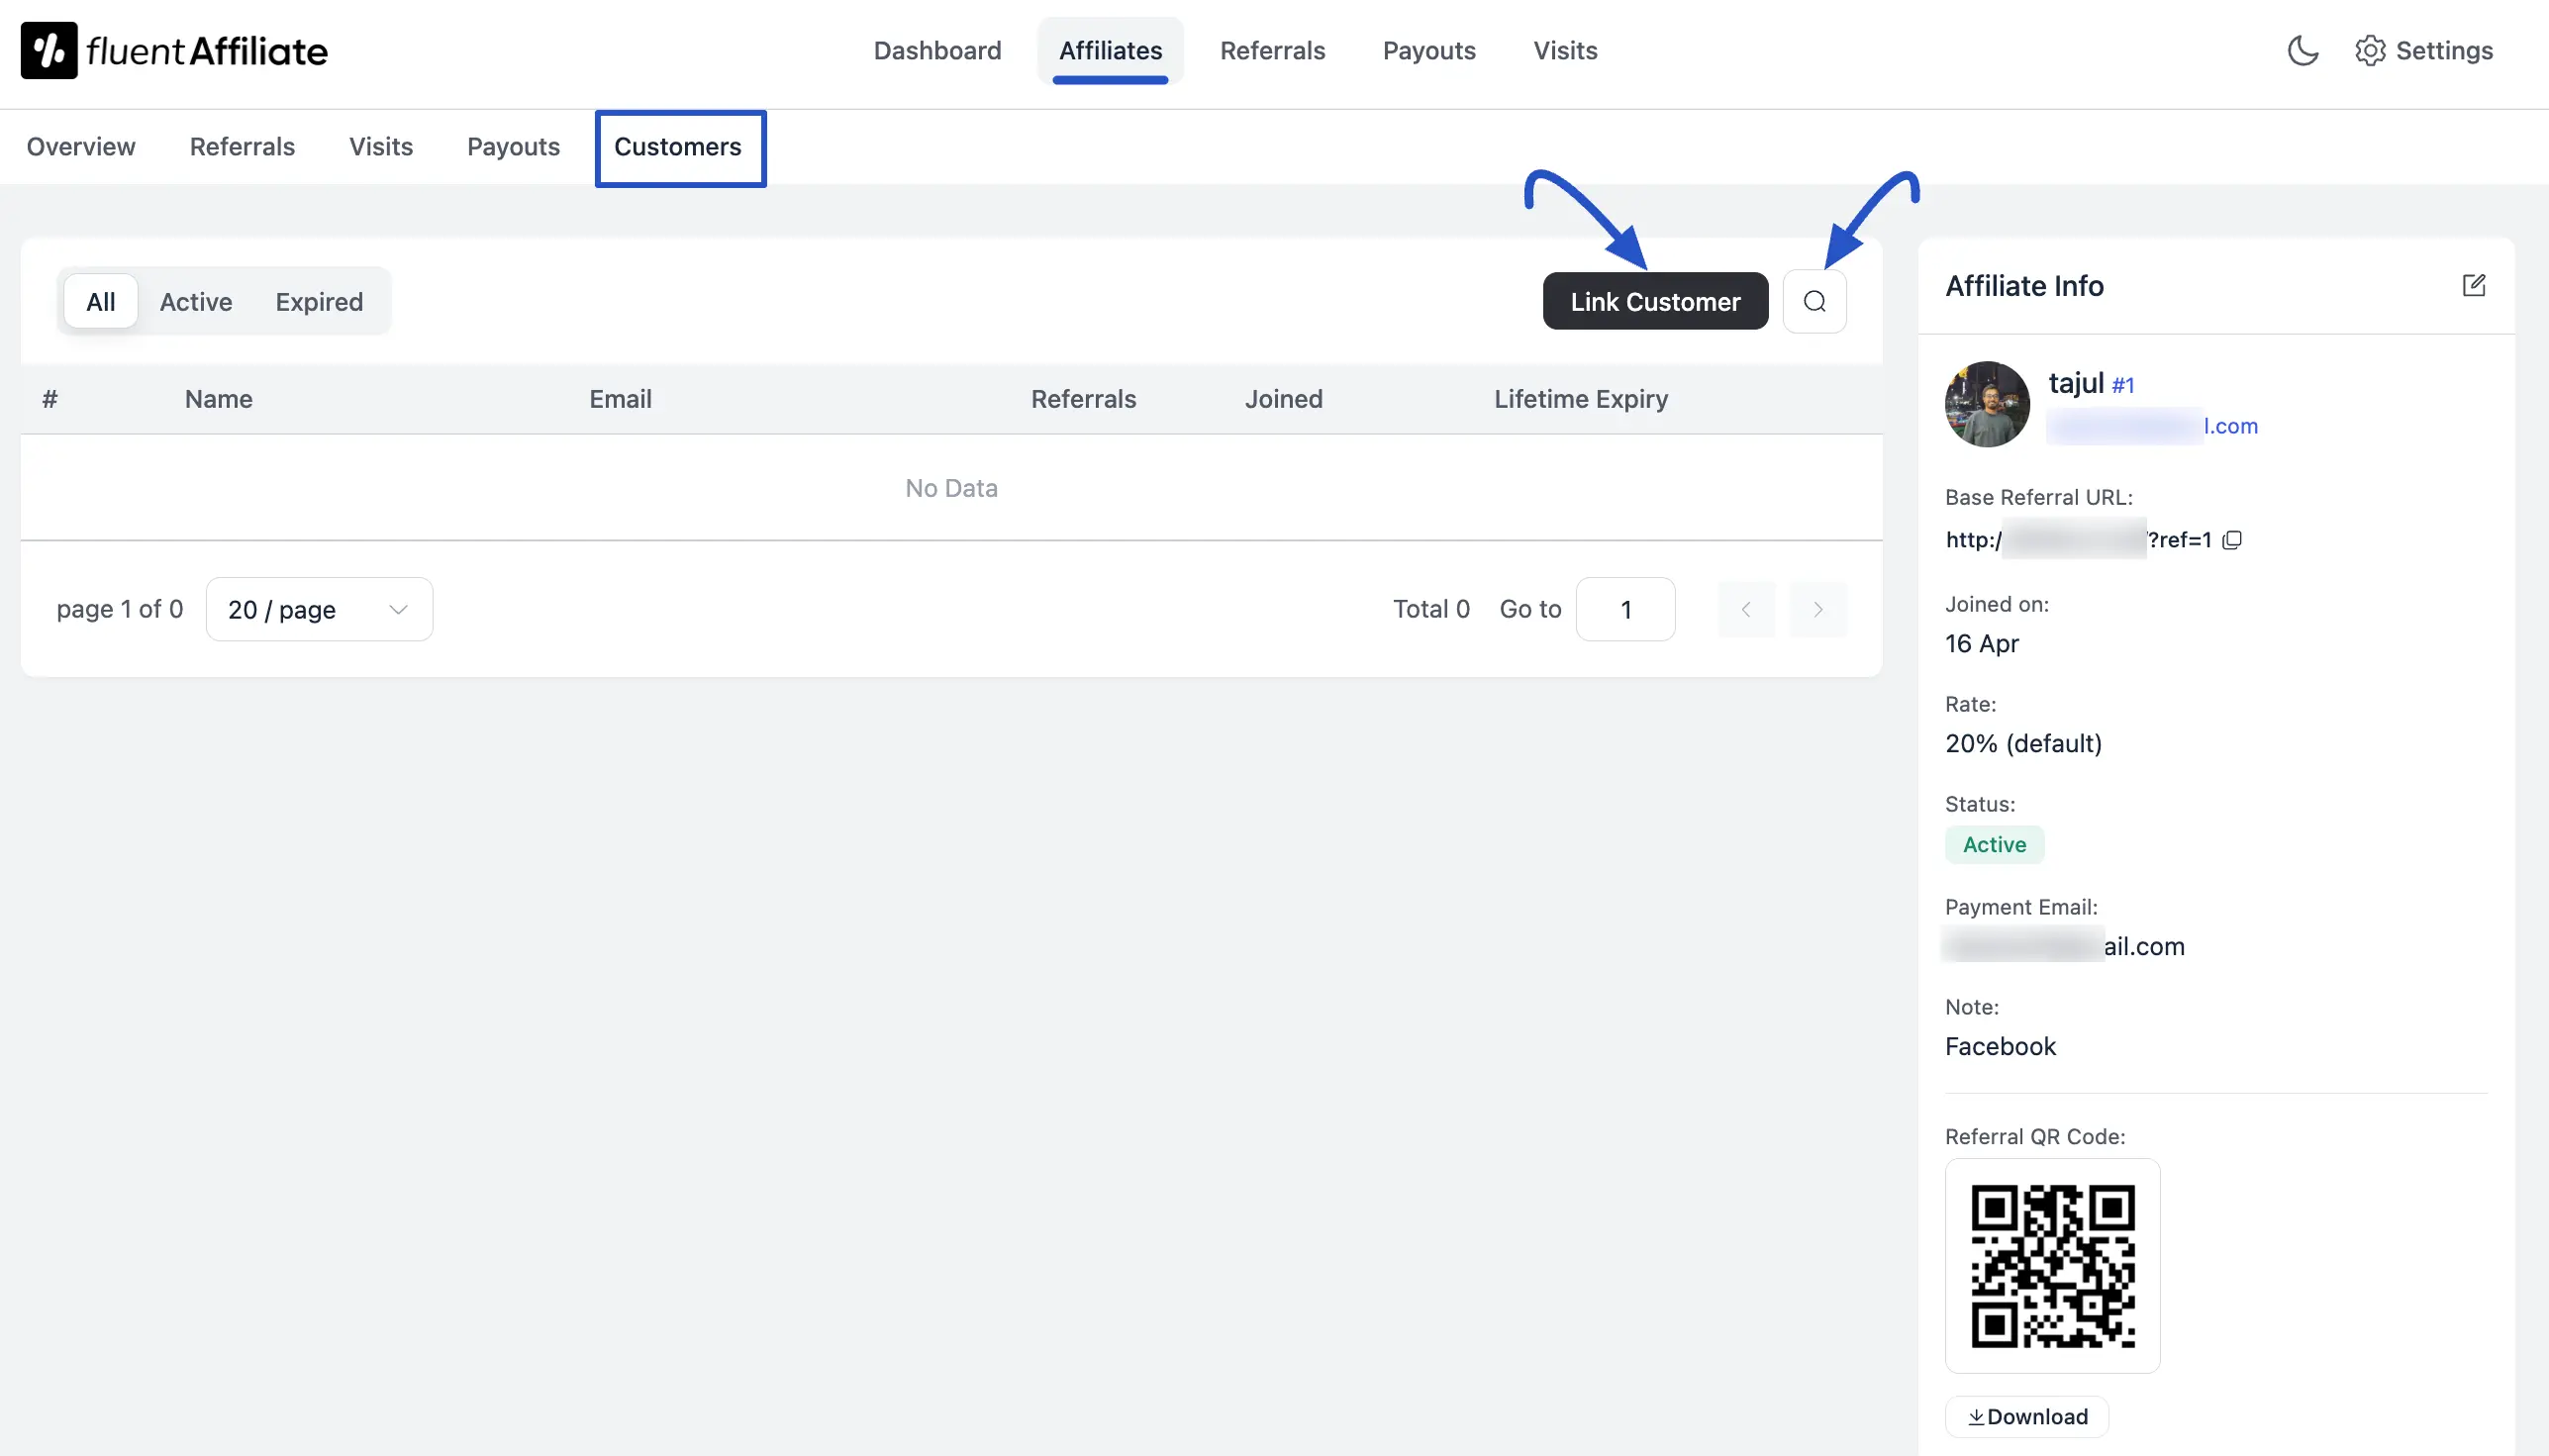Go to next page arrow
The height and width of the screenshot is (1456, 2549).
pyautogui.click(x=1818, y=609)
